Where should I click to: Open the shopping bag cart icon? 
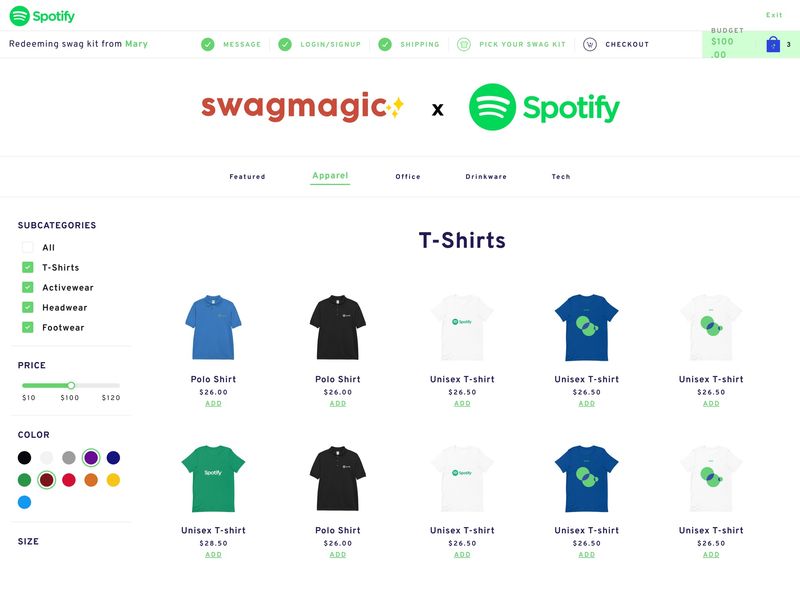[773, 44]
